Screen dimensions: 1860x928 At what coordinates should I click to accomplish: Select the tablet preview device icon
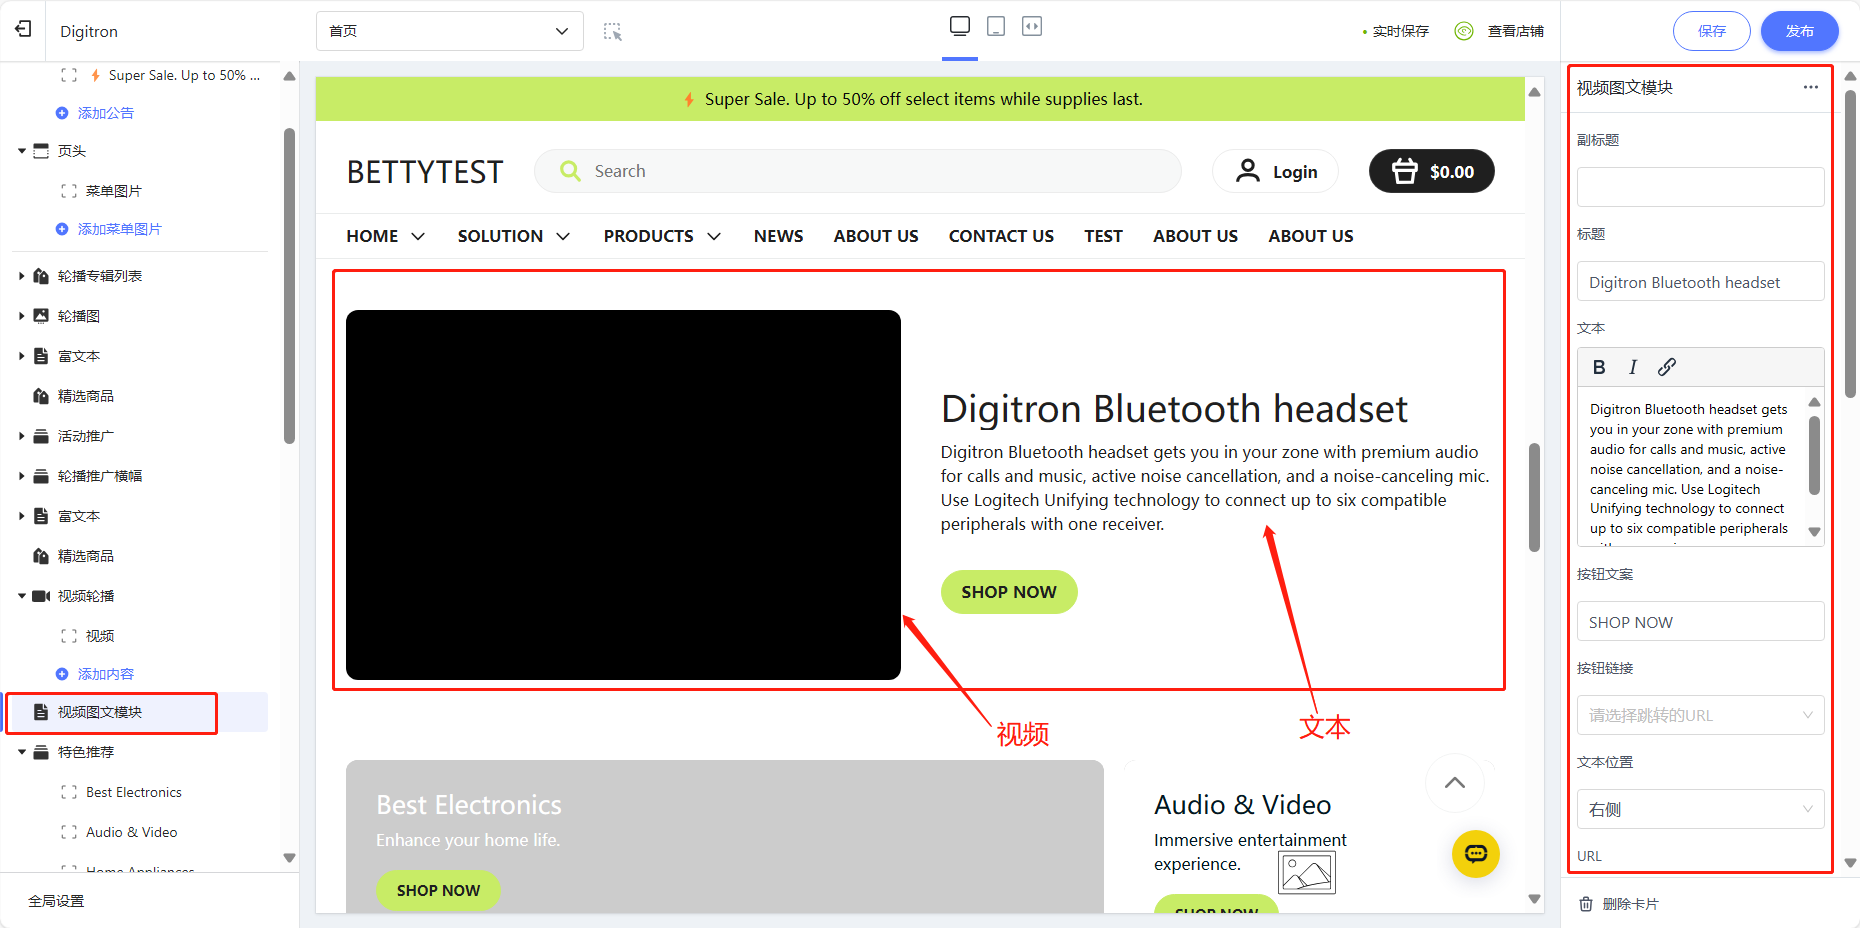(x=996, y=26)
